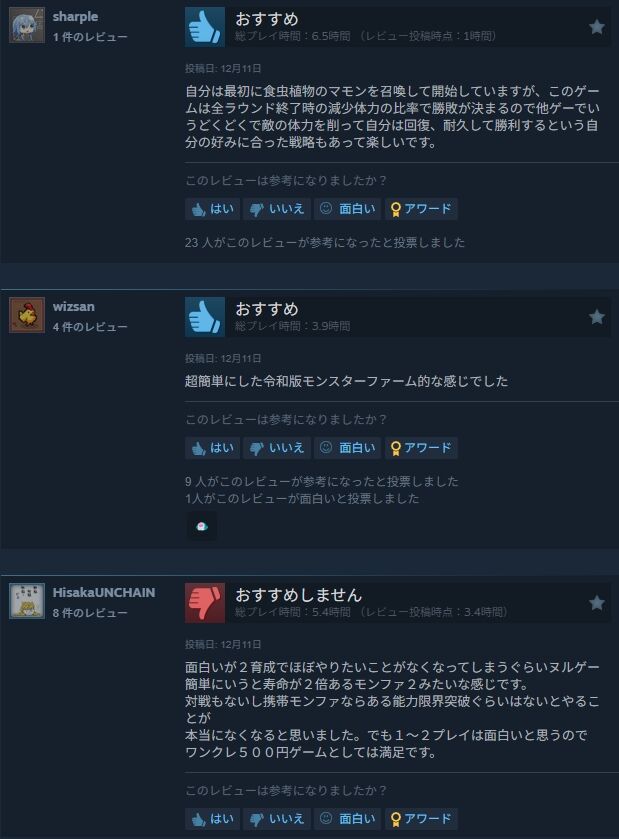The image size is (619, 839).
Task: Open the HisakaUNCHAIN username link
Action: point(104,592)
